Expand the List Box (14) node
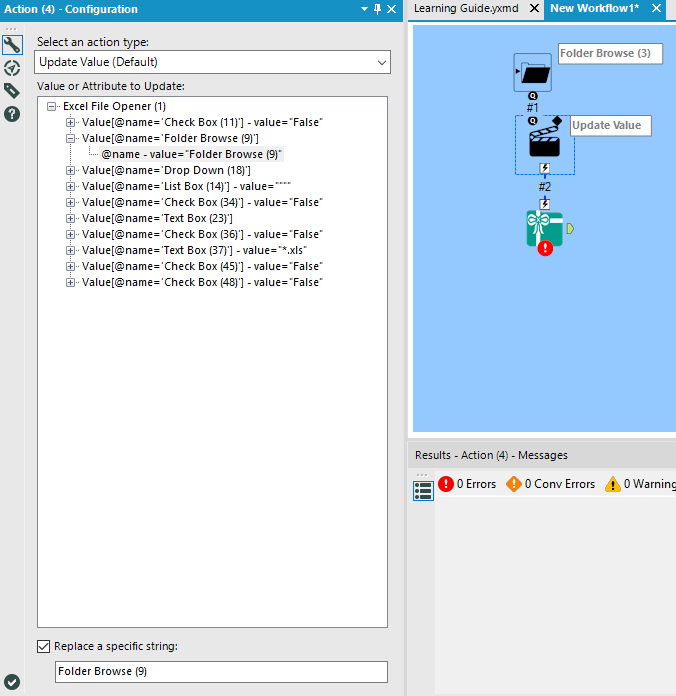Viewport: 676px width, 696px height. tap(70, 186)
